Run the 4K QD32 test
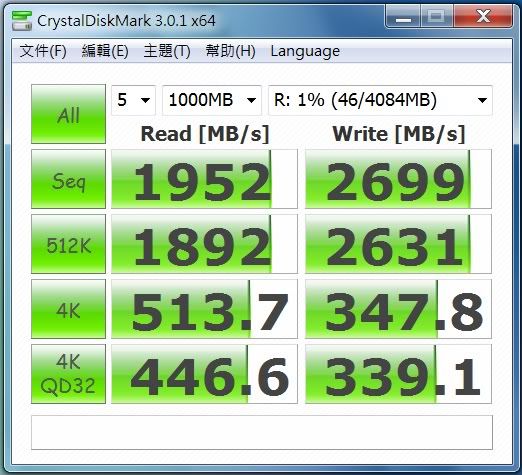 pyautogui.click(x=68, y=374)
